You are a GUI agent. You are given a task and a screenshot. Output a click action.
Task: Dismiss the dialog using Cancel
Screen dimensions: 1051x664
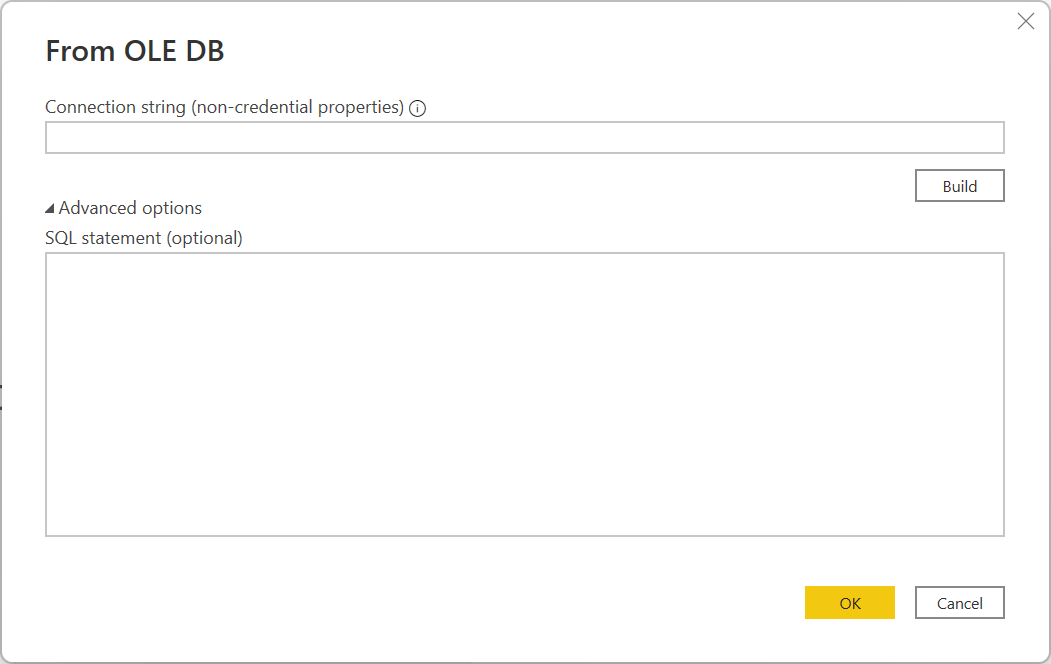coord(959,602)
